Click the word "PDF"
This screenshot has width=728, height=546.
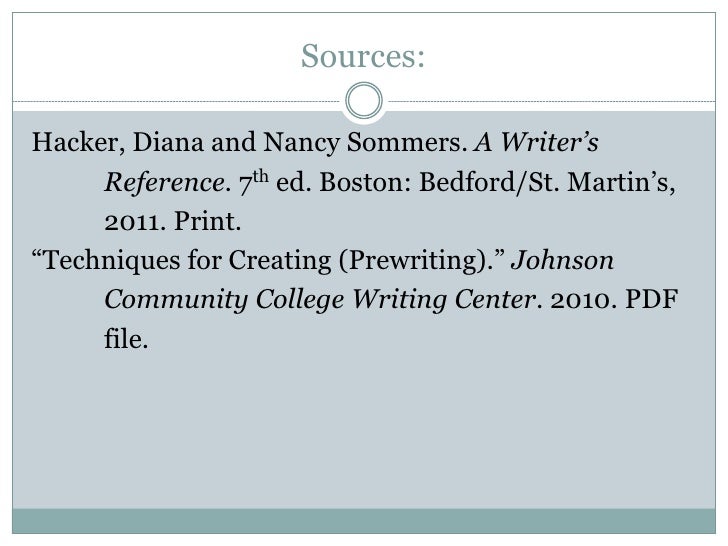[651, 299]
